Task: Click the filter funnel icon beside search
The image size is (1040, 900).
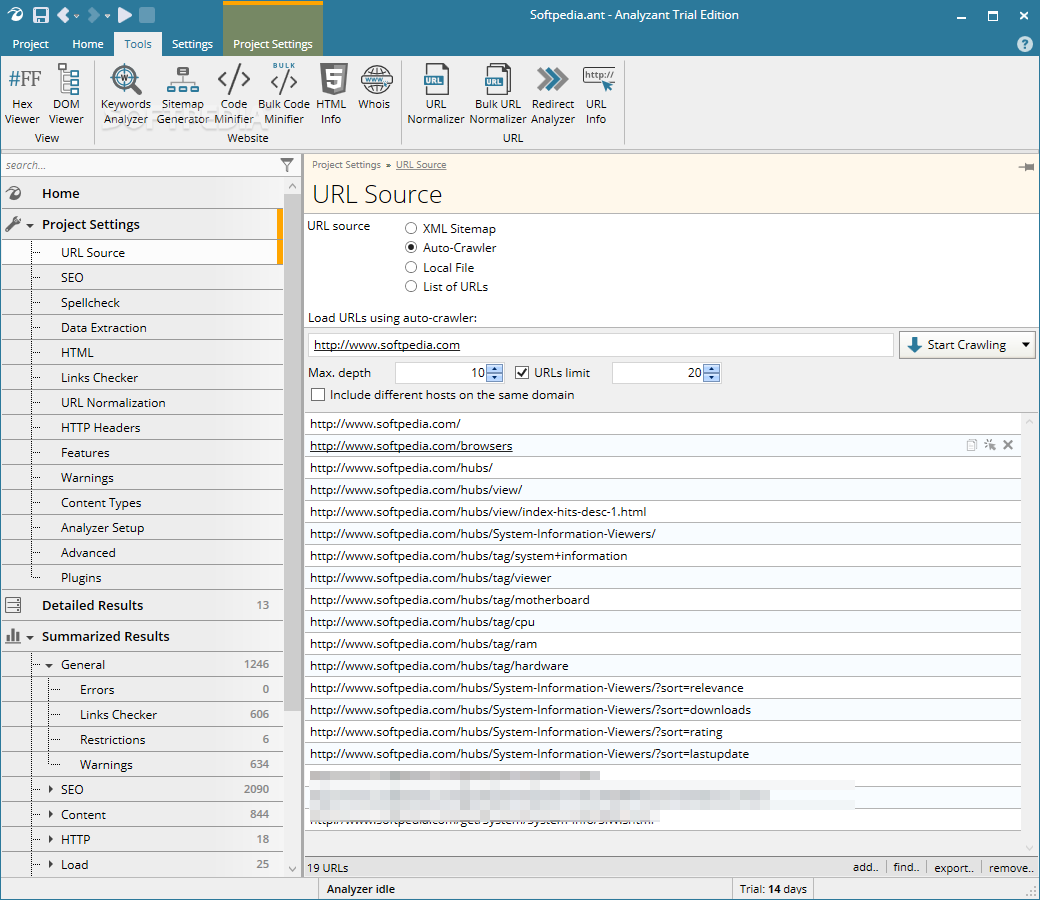Action: (287, 165)
